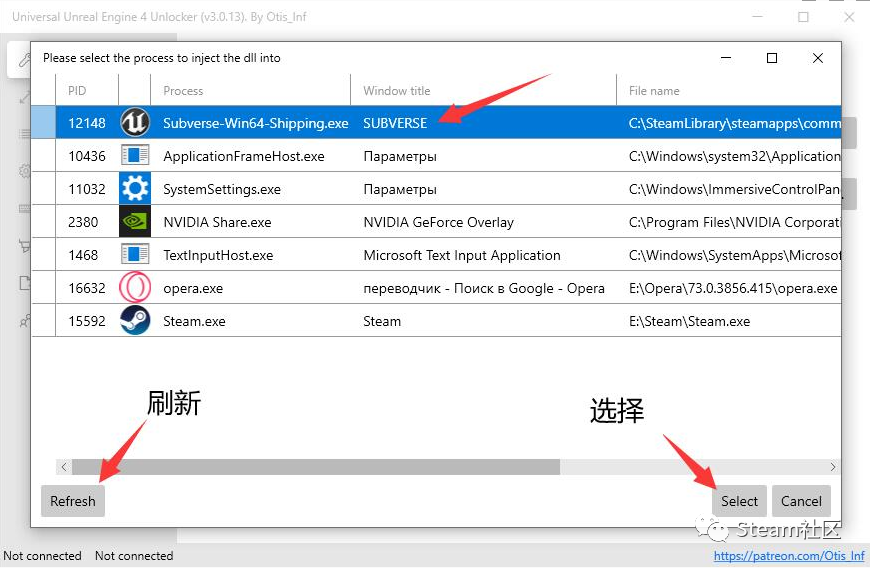Select the Steam.exe process name

[194, 321]
